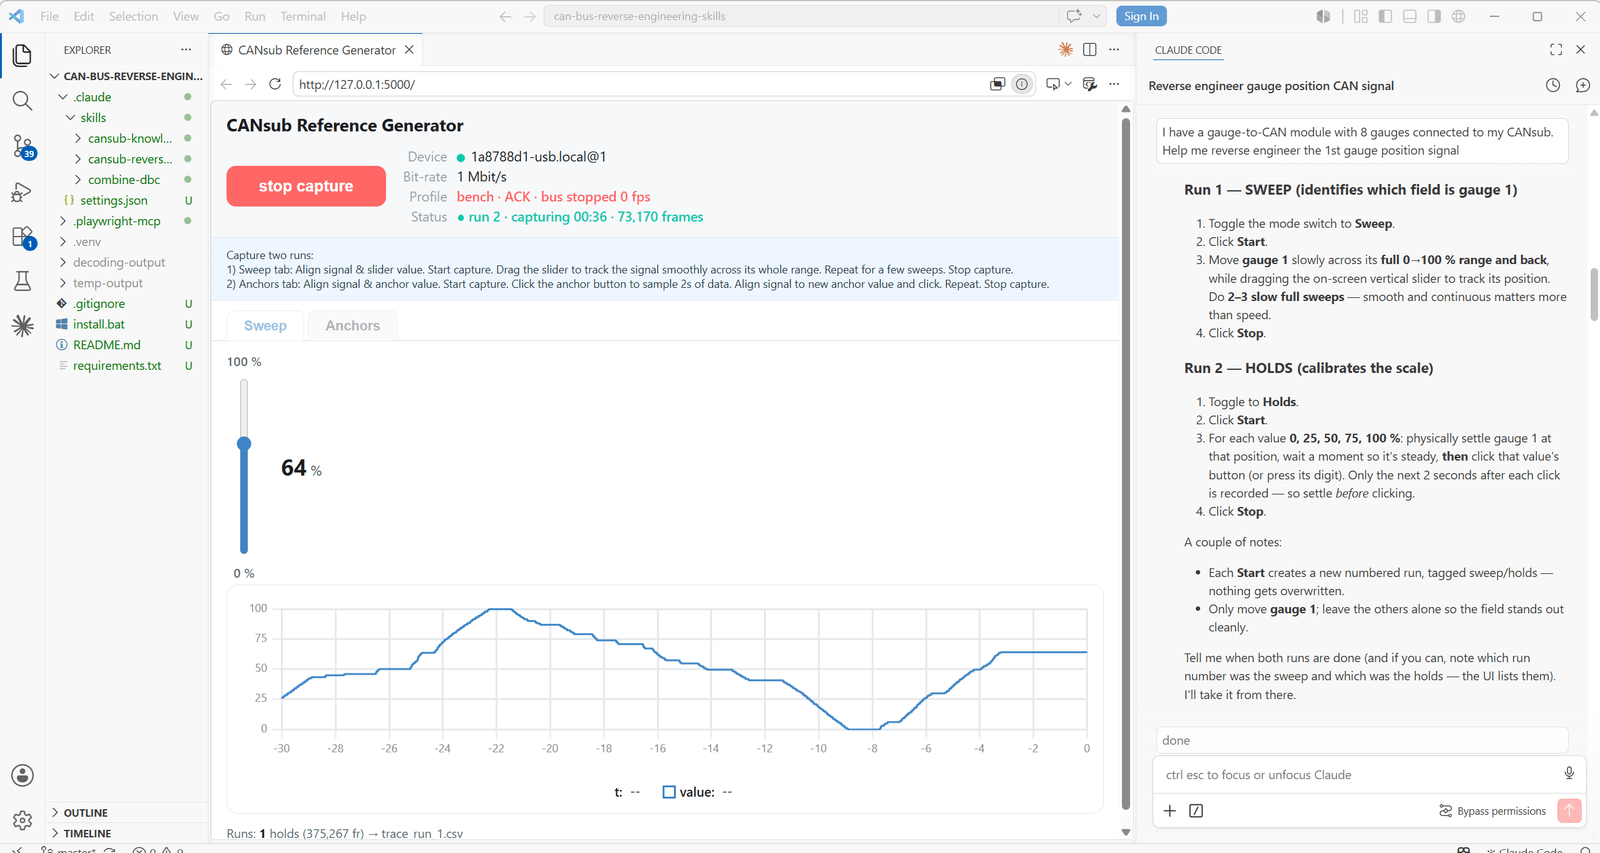Click the Sign In button

[x=1141, y=16]
